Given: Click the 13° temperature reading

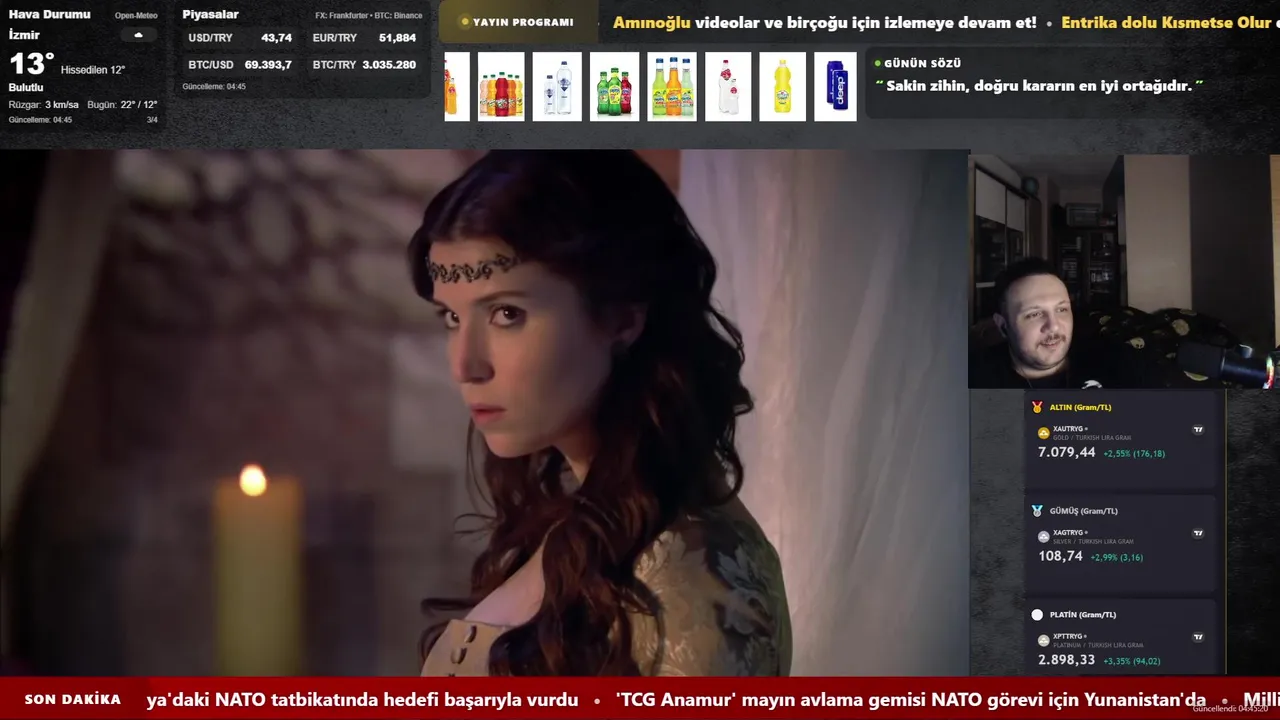Looking at the screenshot, I should pos(31,64).
